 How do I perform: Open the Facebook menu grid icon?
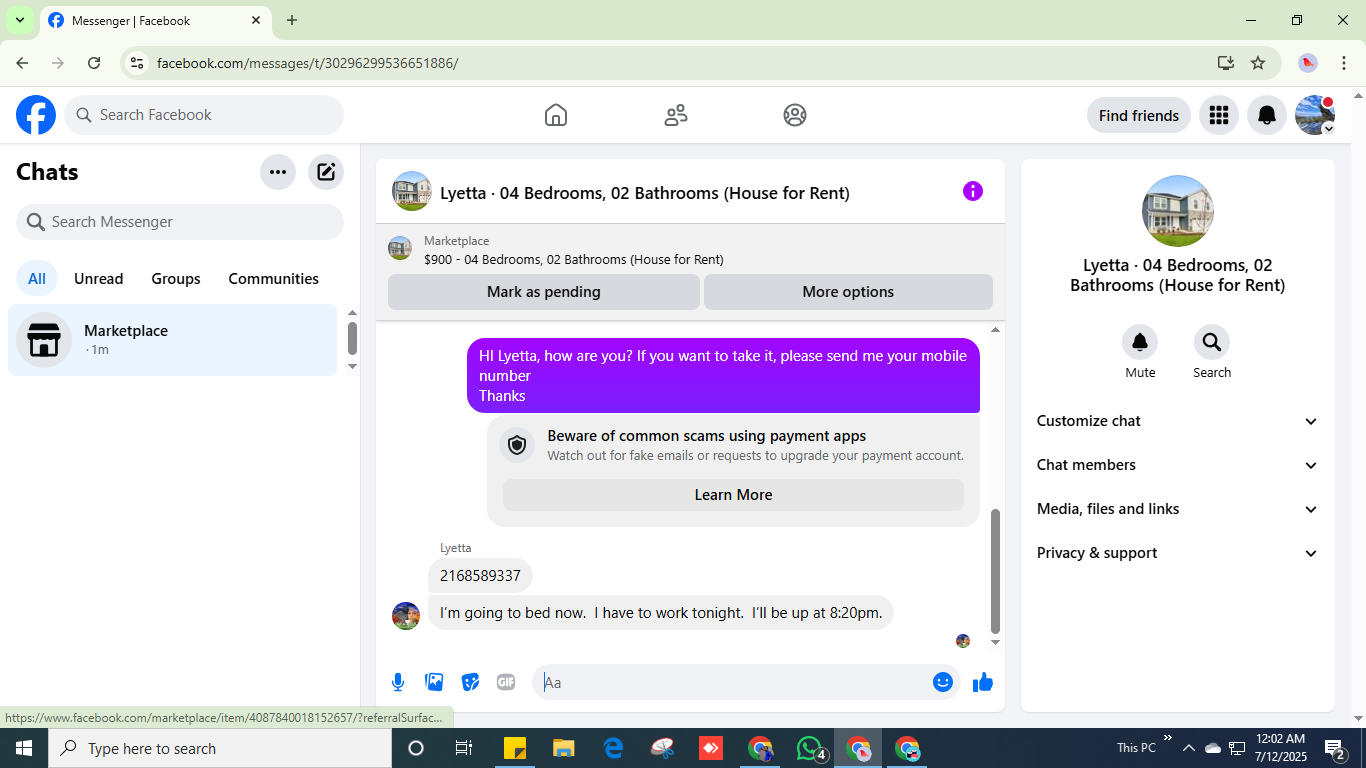point(1218,115)
